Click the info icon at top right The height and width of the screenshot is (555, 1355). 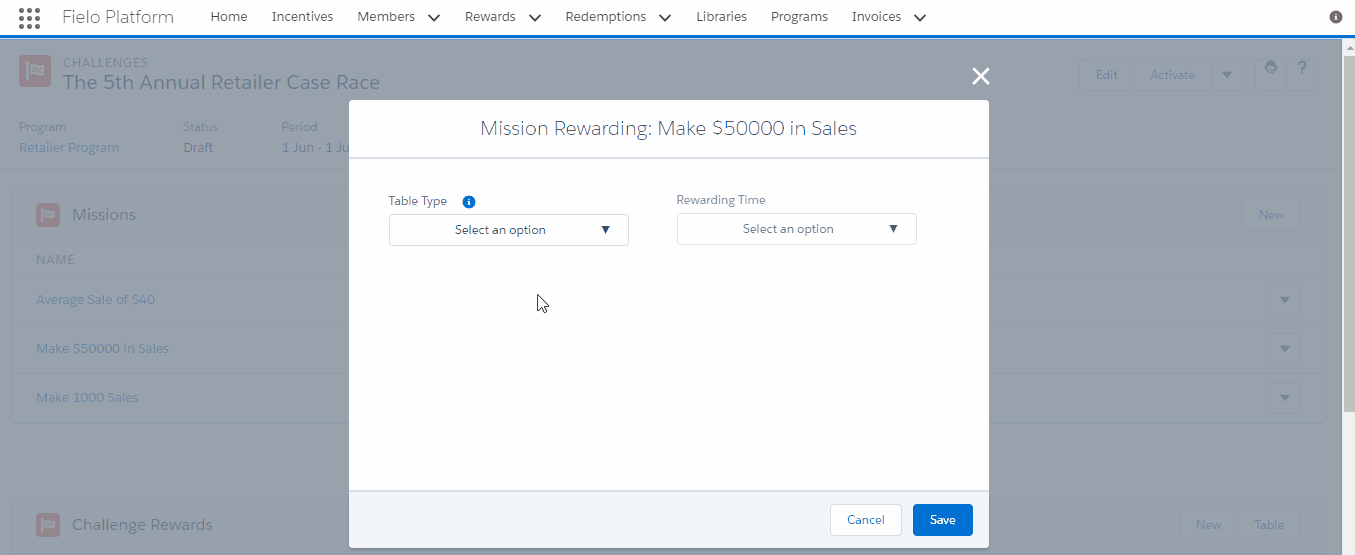click(1336, 17)
